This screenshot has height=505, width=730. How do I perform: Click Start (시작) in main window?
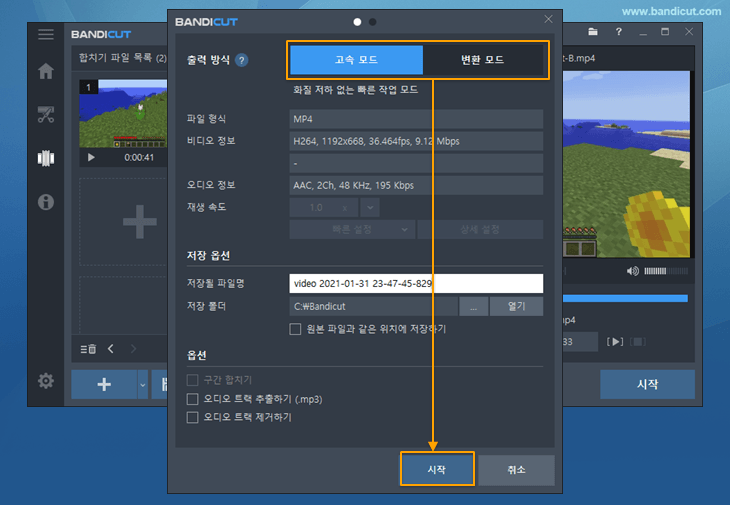coord(647,384)
